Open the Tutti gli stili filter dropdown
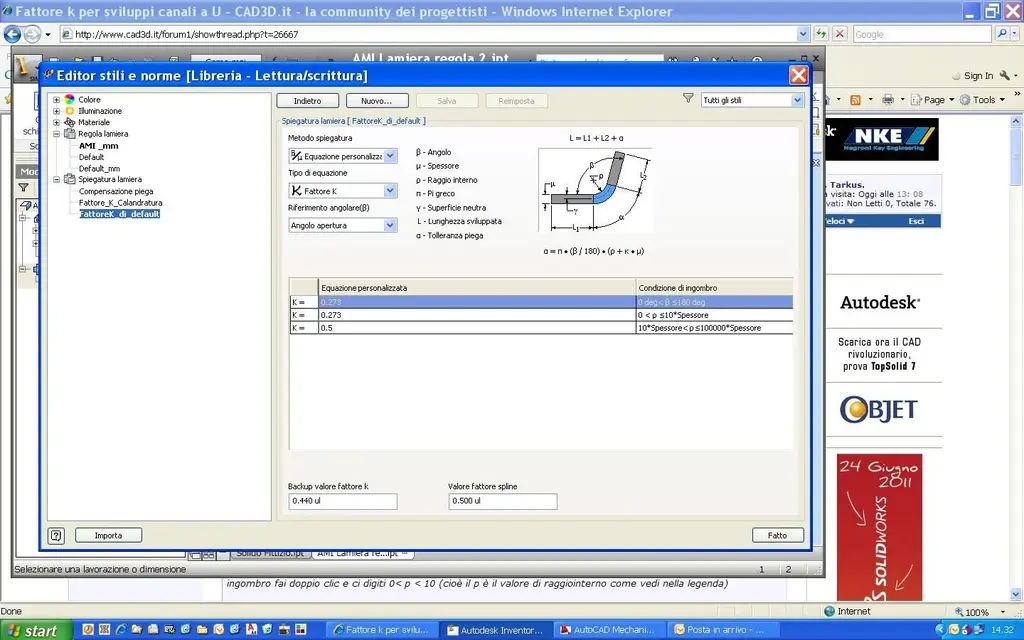Screen dimensions: 1024x640 (797, 100)
